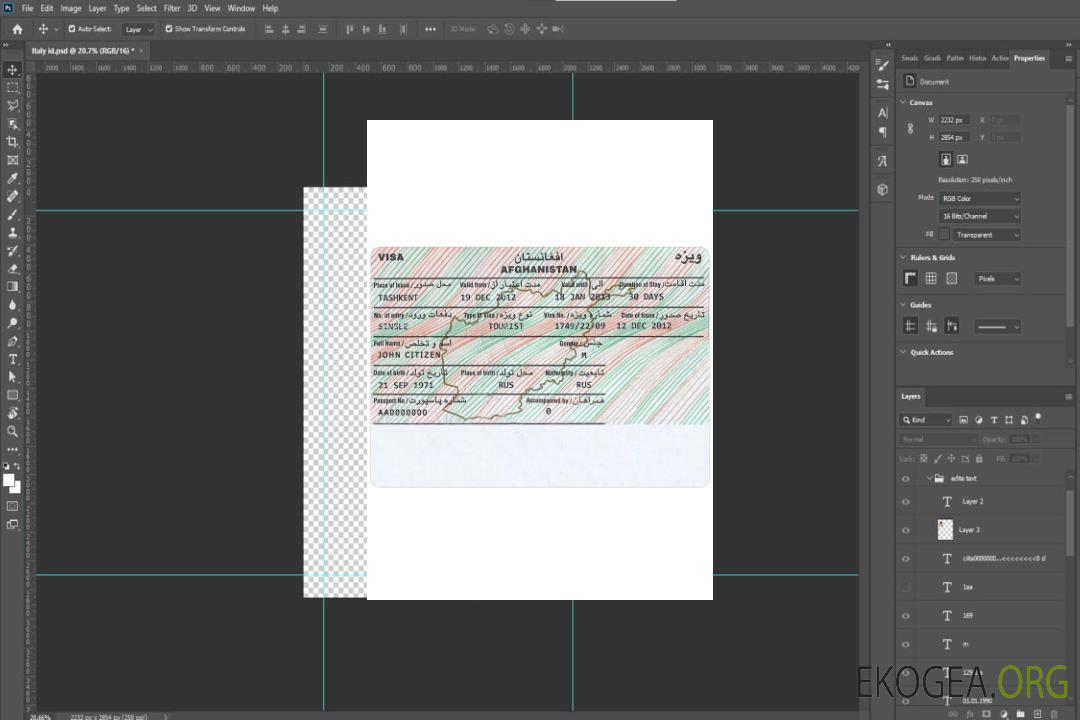Click the canvas width input field
The height and width of the screenshot is (720, 1080).
[954, 120]
